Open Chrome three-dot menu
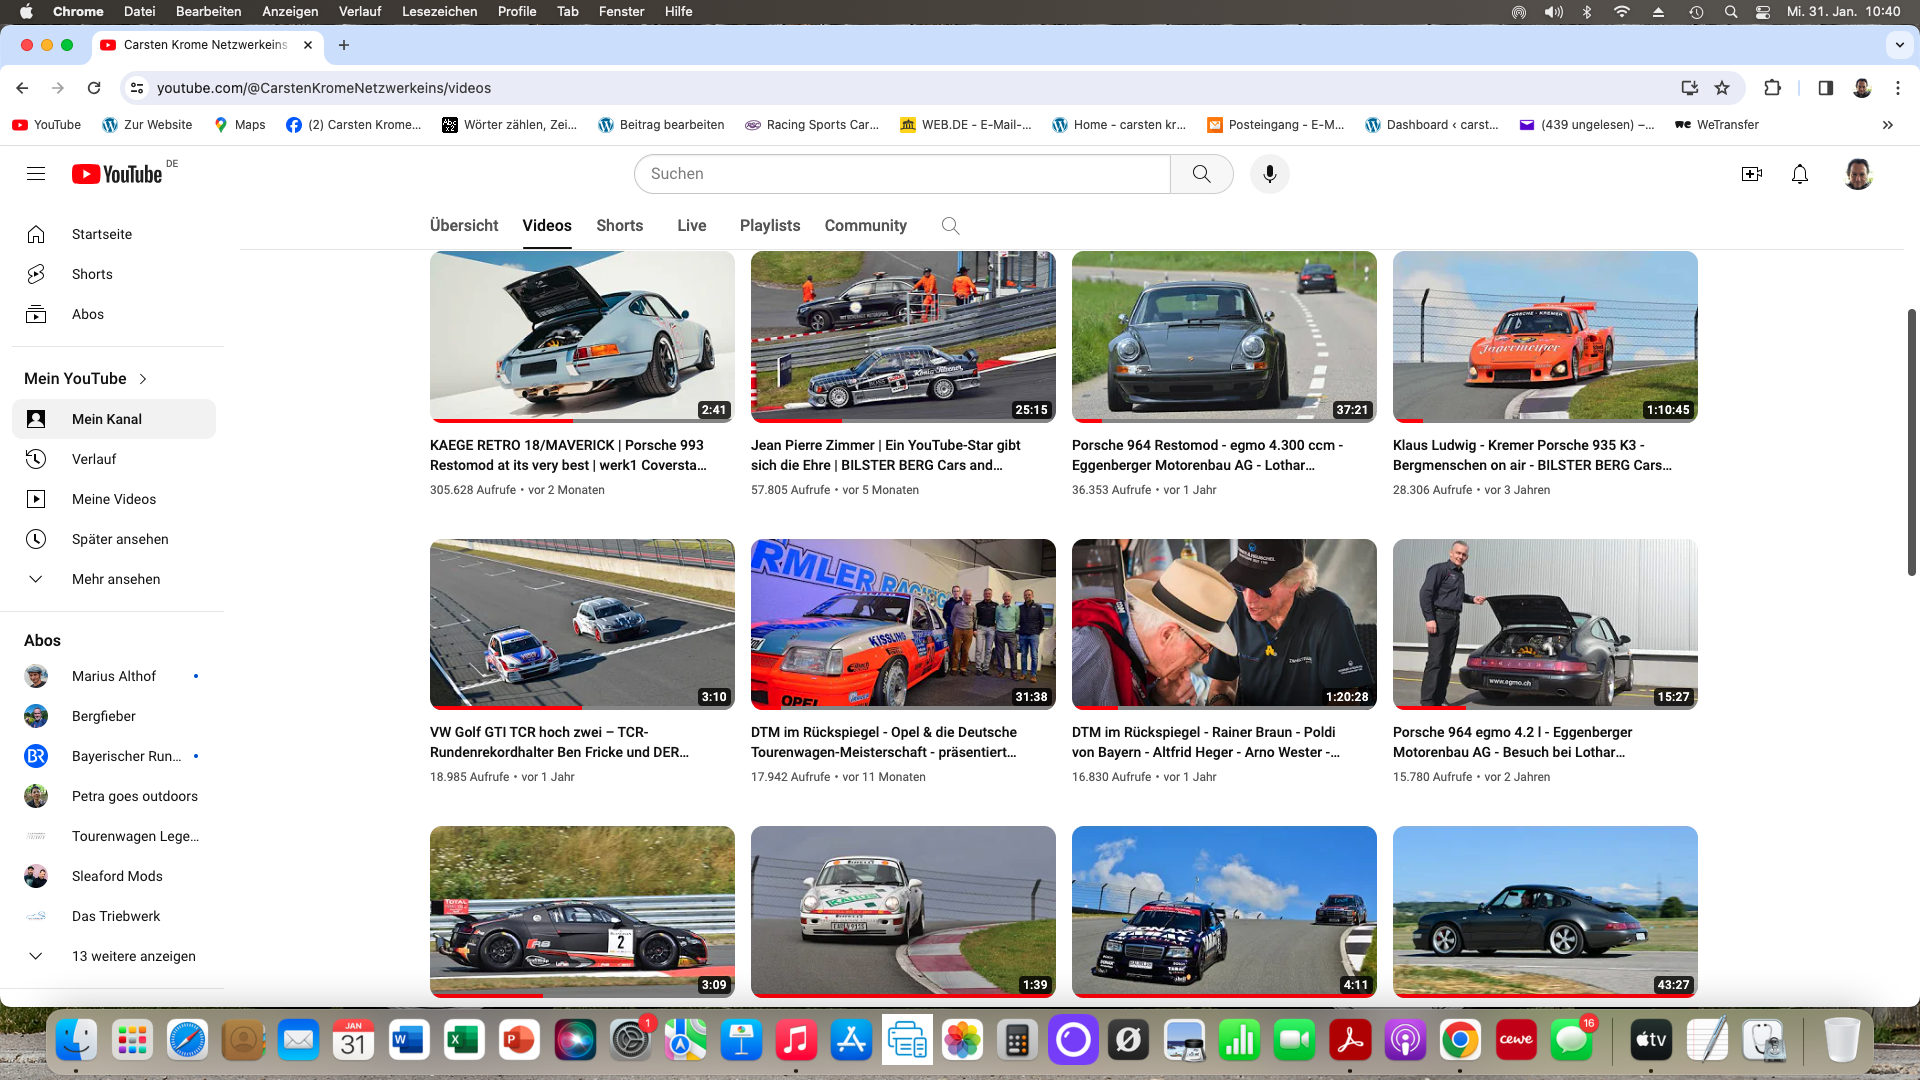The image size is (1920, 1080). tap(1898, 88)
